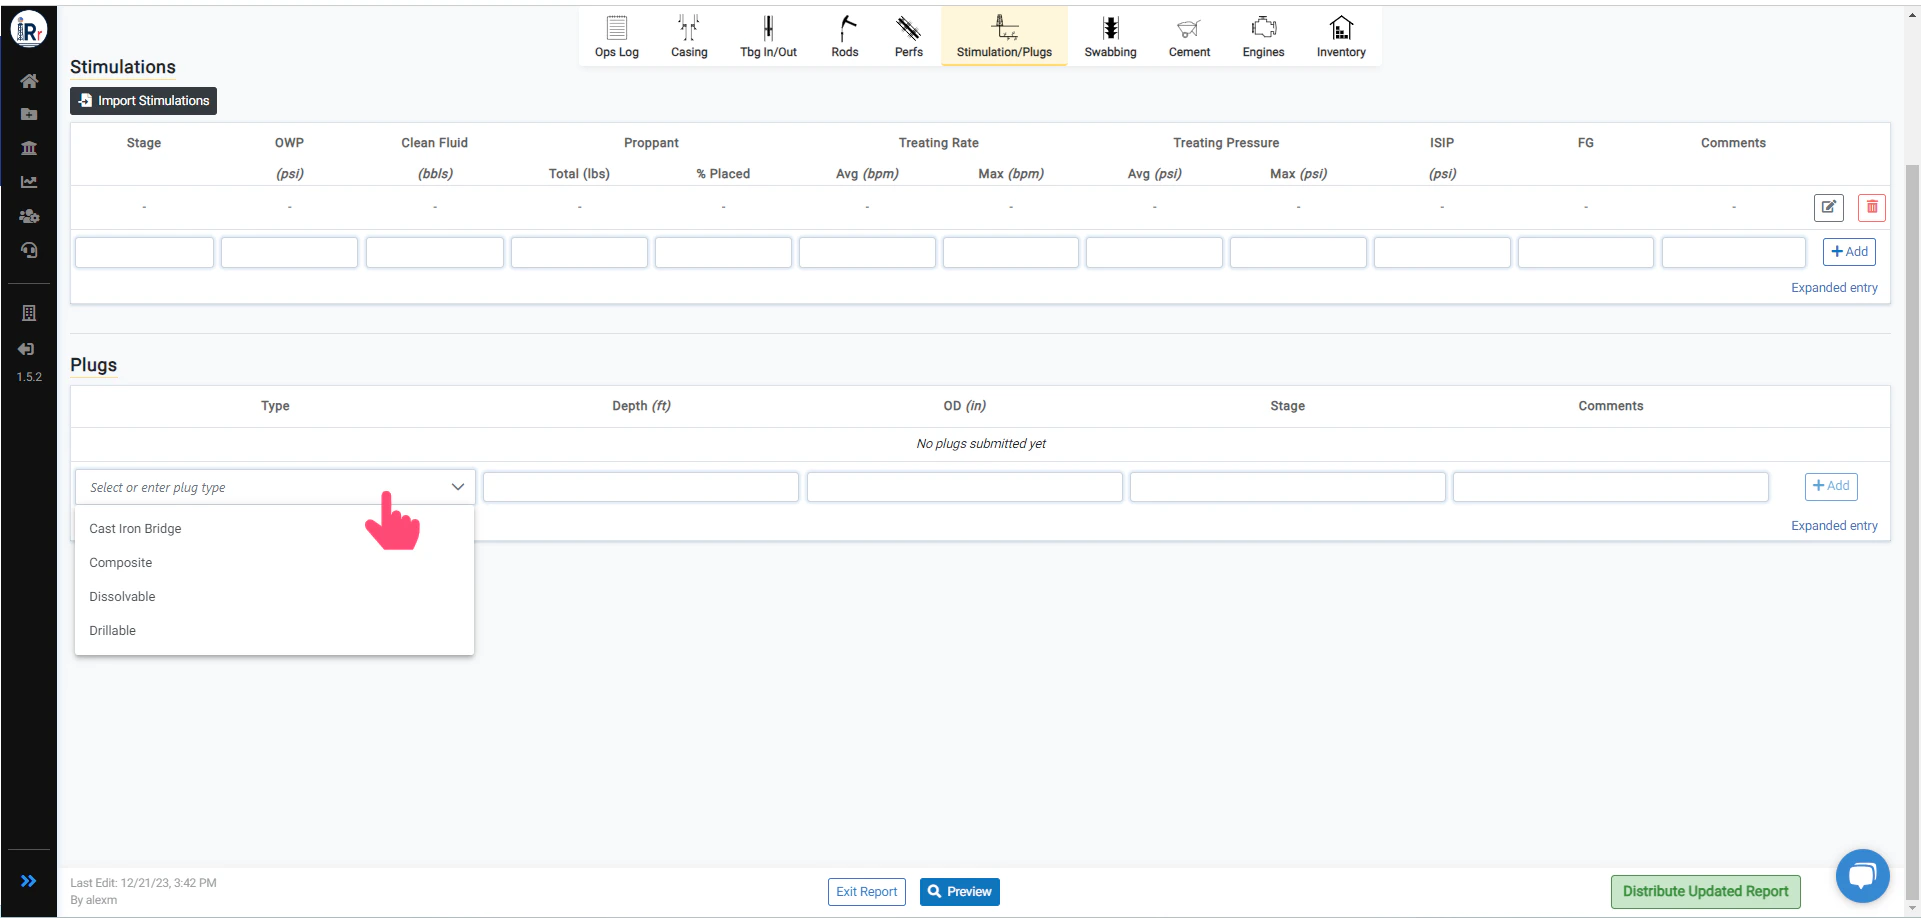Focus the plug Depth input field
1921x918 pixels.
click(x=641, y=487)
